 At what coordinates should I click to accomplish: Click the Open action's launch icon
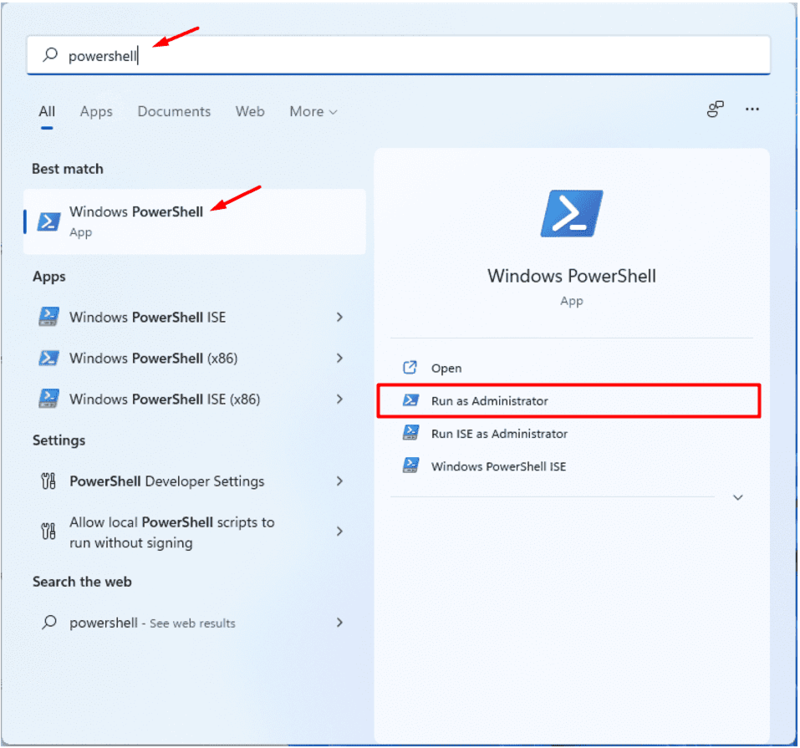click(x=410, y=367)
